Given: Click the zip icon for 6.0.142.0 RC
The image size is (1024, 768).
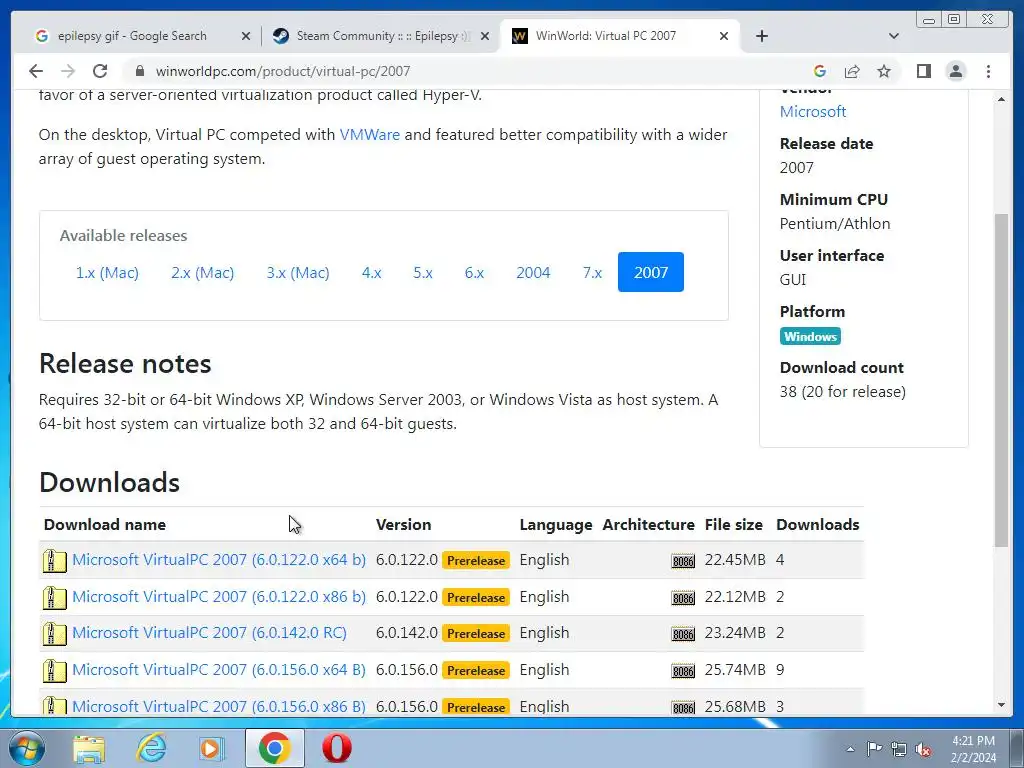Looking at the screenshot, I should click(x=54, y=633).
